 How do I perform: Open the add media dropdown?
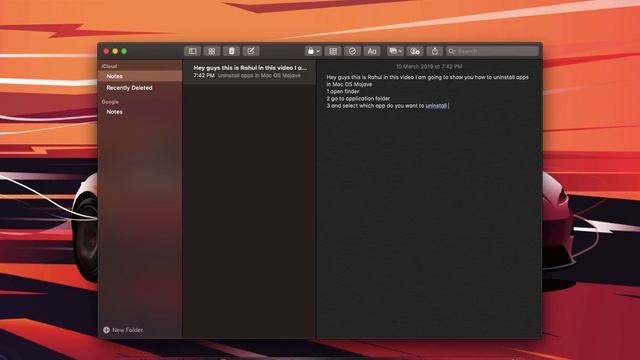point(395,51)
